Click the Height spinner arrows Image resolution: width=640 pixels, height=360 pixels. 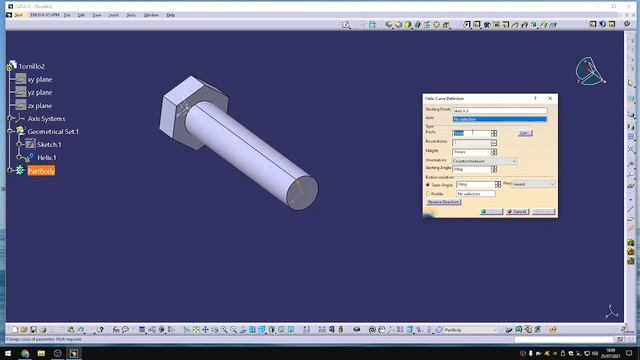[x=494, y=152]
